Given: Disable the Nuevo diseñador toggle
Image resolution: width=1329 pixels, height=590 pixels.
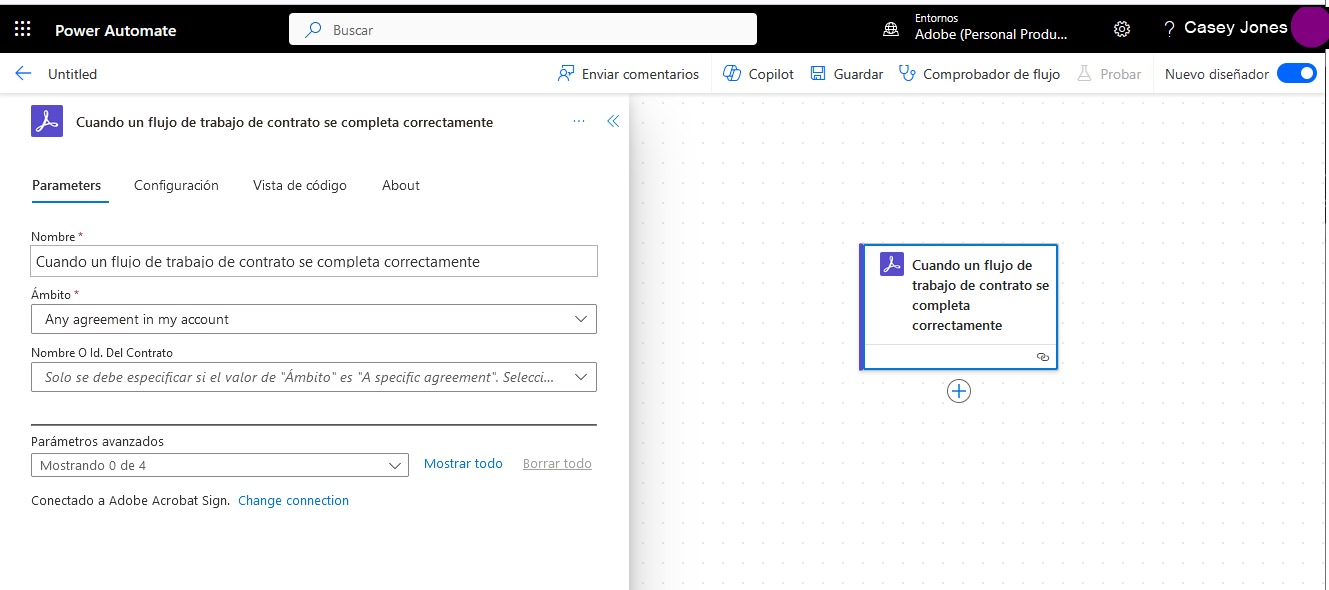Looking at the screenshot, I should point(1296,73).
